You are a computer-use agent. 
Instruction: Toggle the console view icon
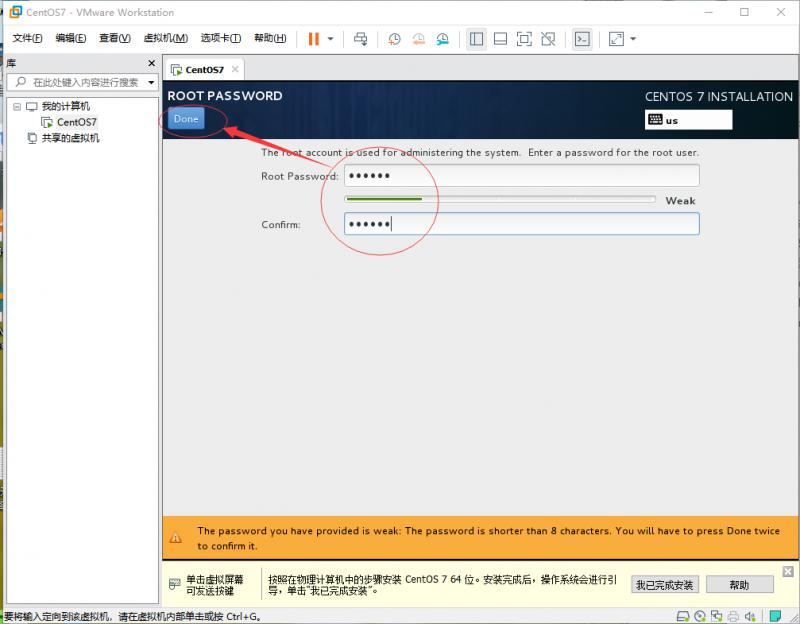[x=582, y=39]
